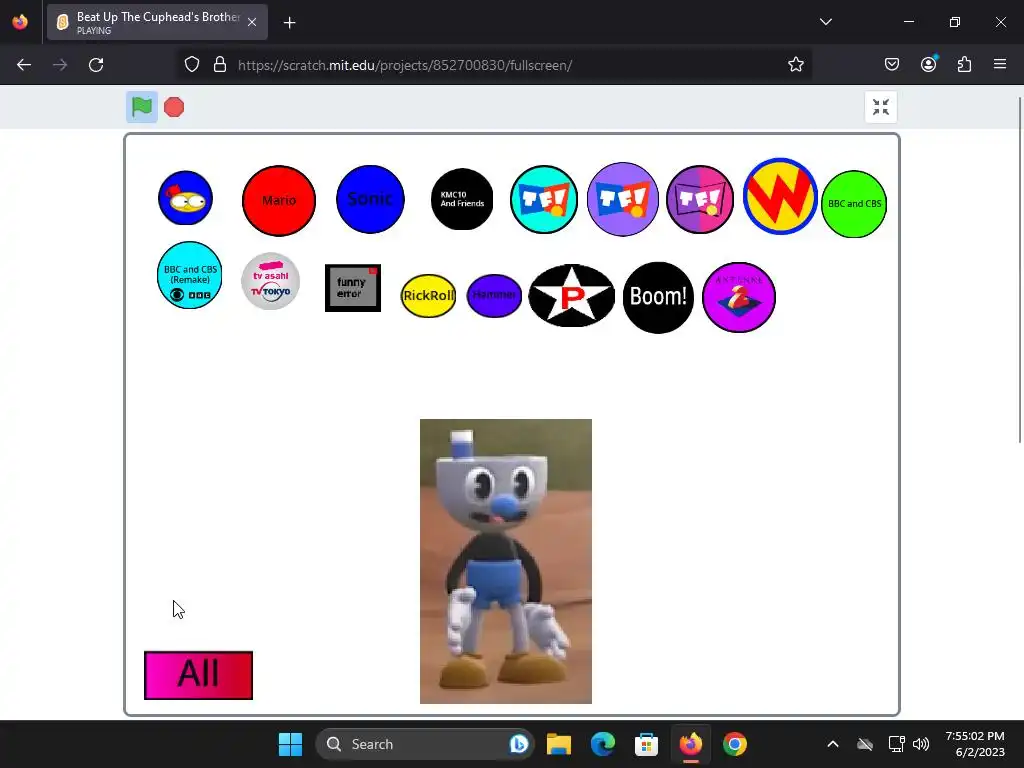Bookmark this page with the star

pyautogui.click(x=795, y=65)
